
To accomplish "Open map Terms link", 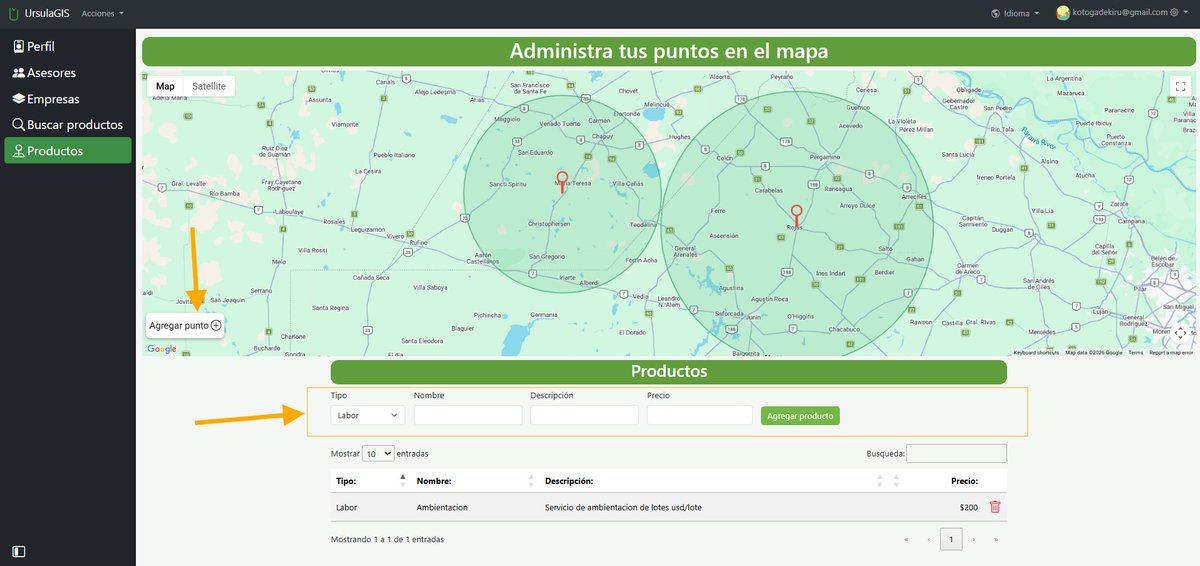I will pos(1136,352).
